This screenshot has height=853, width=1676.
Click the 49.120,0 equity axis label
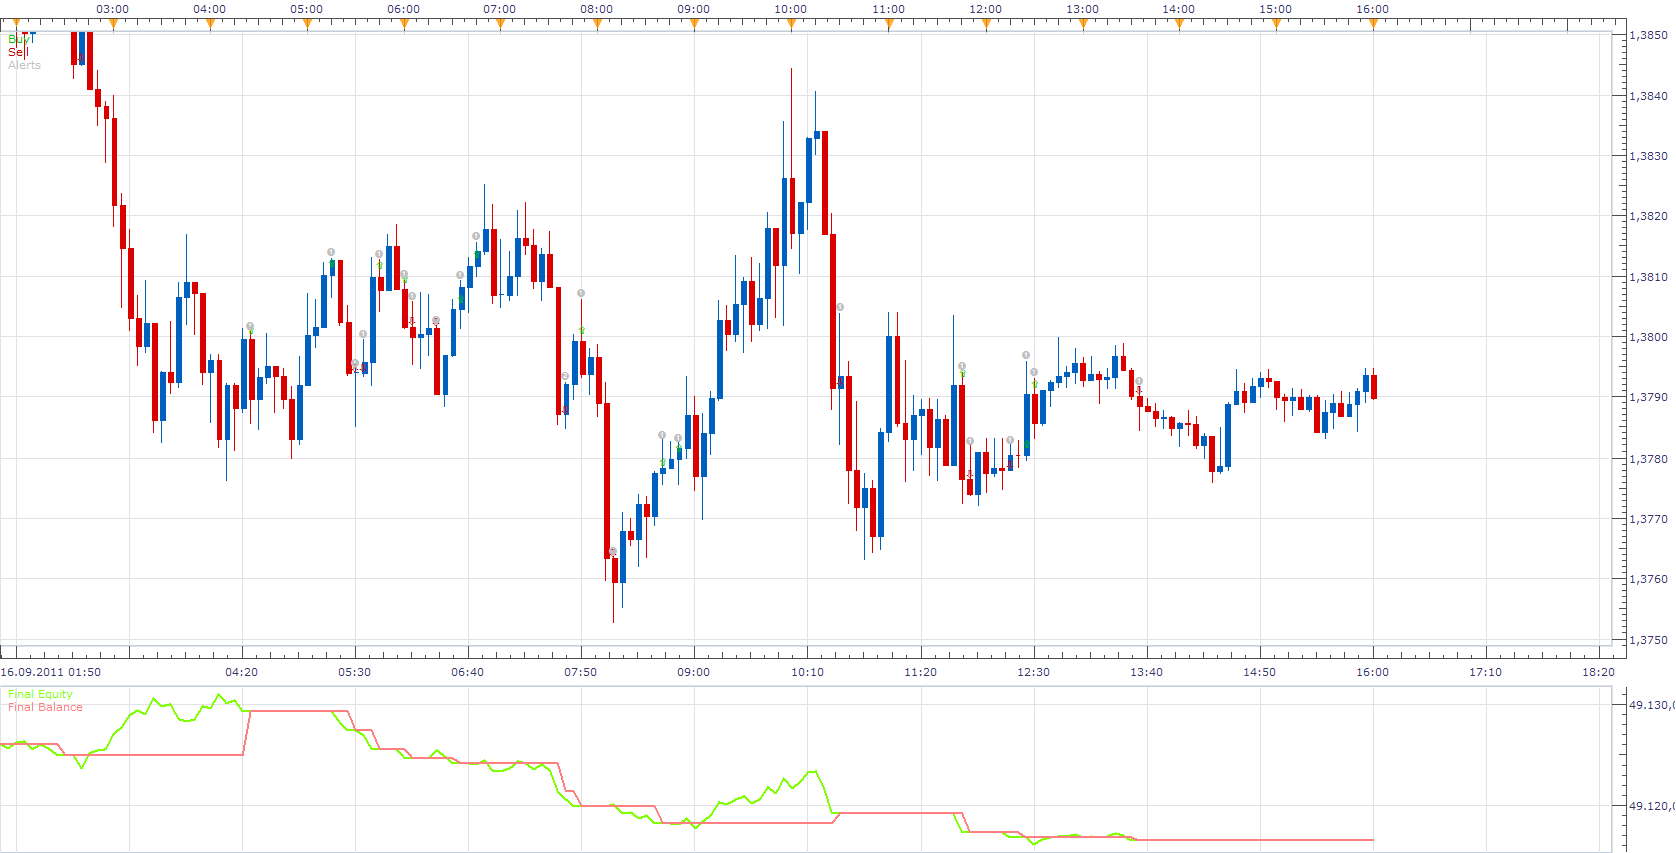(1652, 805)
